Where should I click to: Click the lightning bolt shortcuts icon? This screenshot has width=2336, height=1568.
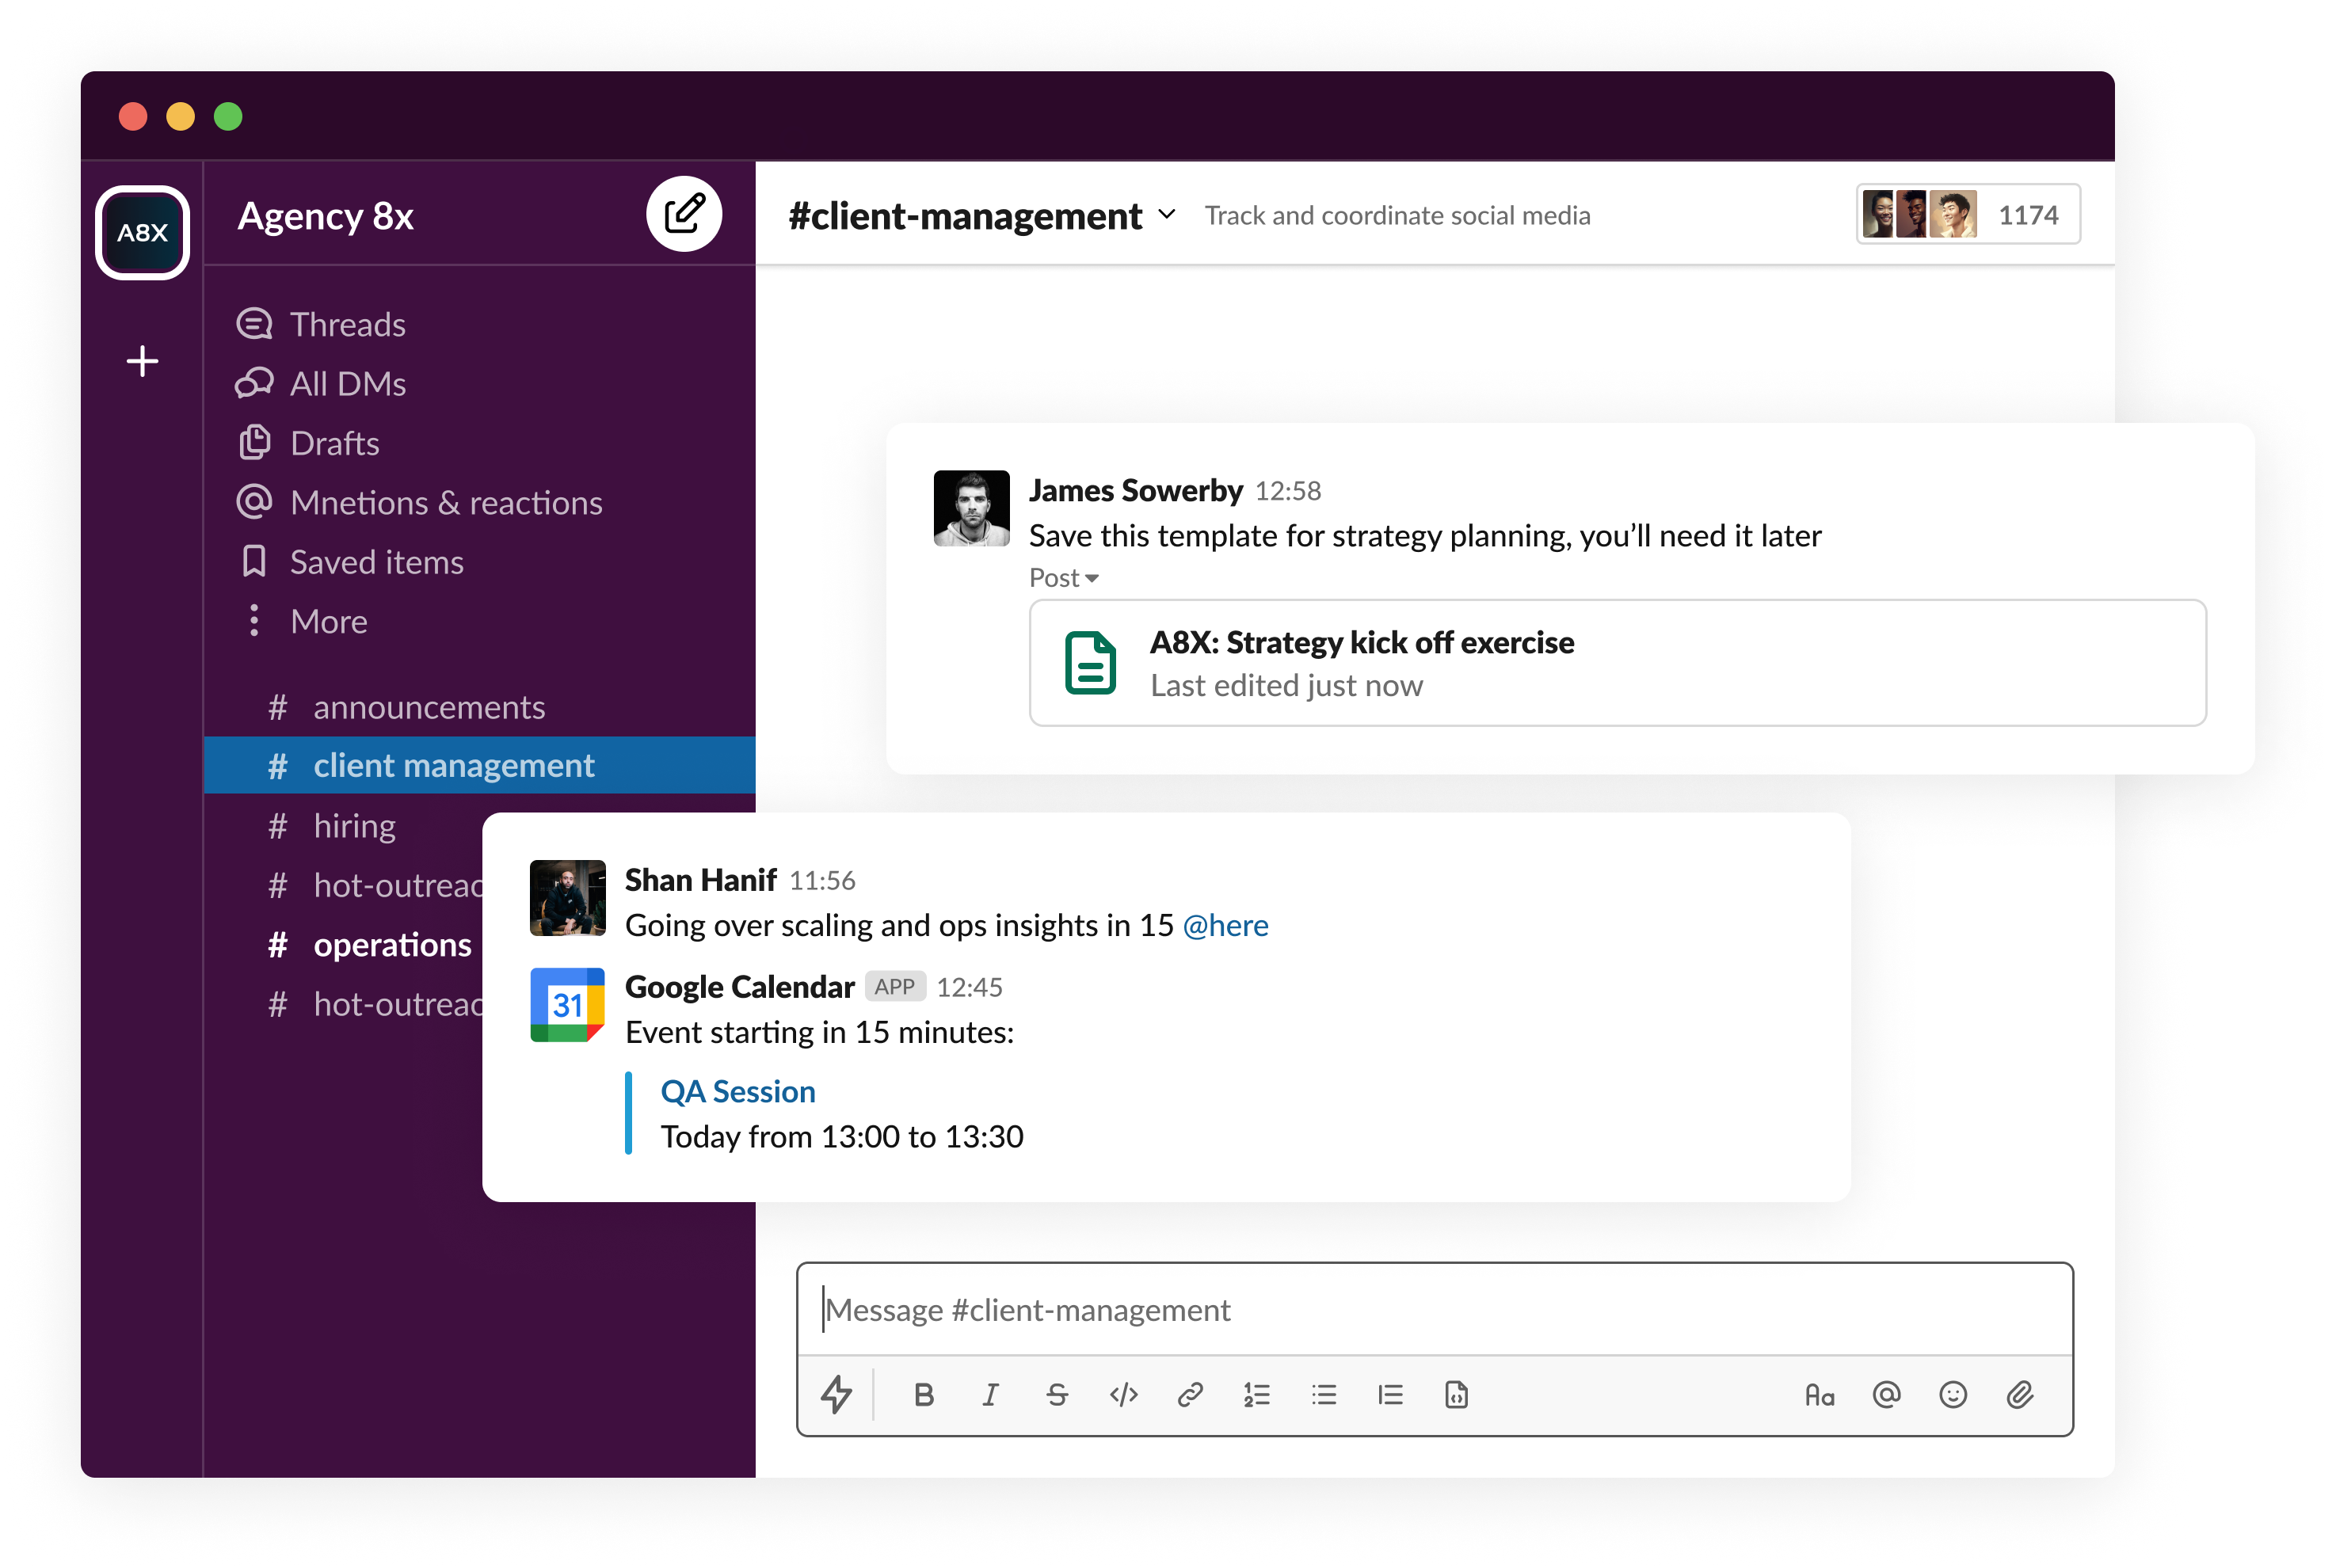click(836, 1394)
